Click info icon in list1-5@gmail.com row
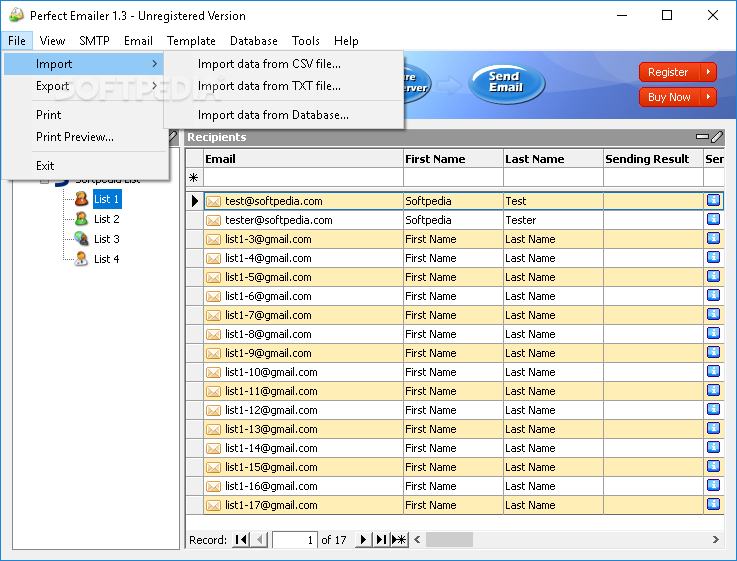This screenshot has height=561, width=737. [x=713, y=276]
